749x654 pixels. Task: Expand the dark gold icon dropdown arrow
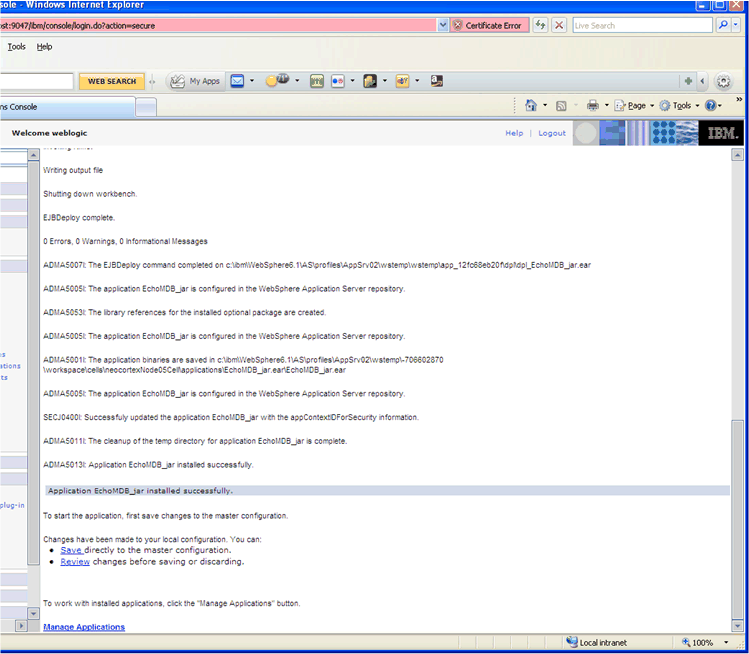tap(385, 81)
